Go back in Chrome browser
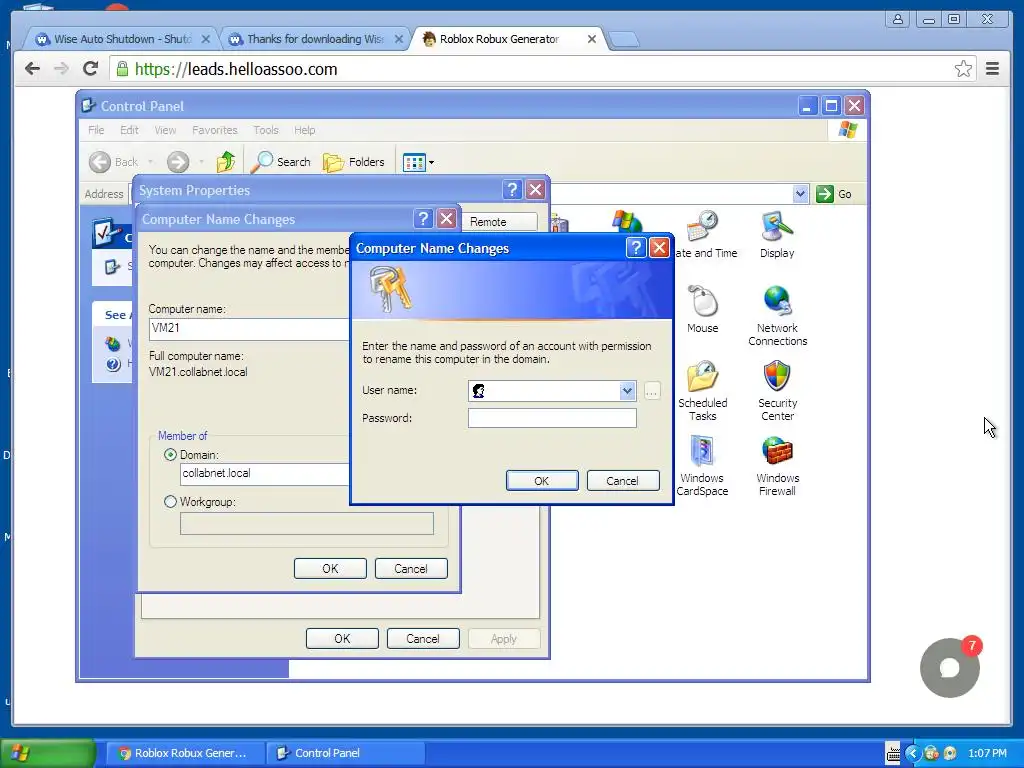 click(32, 69)
